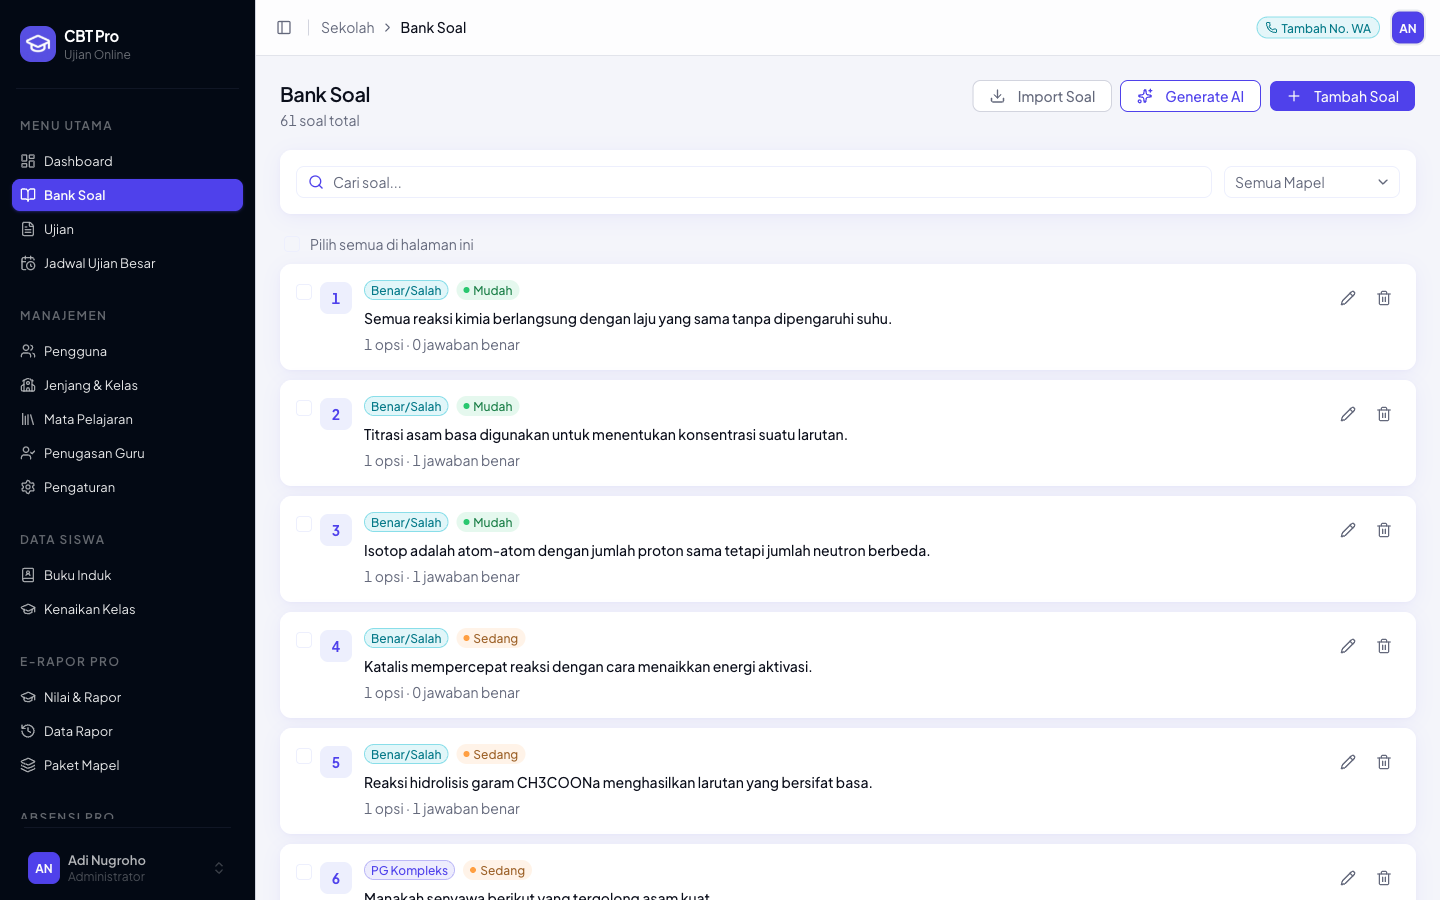This screenshot has height=900, width=1440.
Task: Click the CBT Pro graduation cap logo
Action: (38, 44)
